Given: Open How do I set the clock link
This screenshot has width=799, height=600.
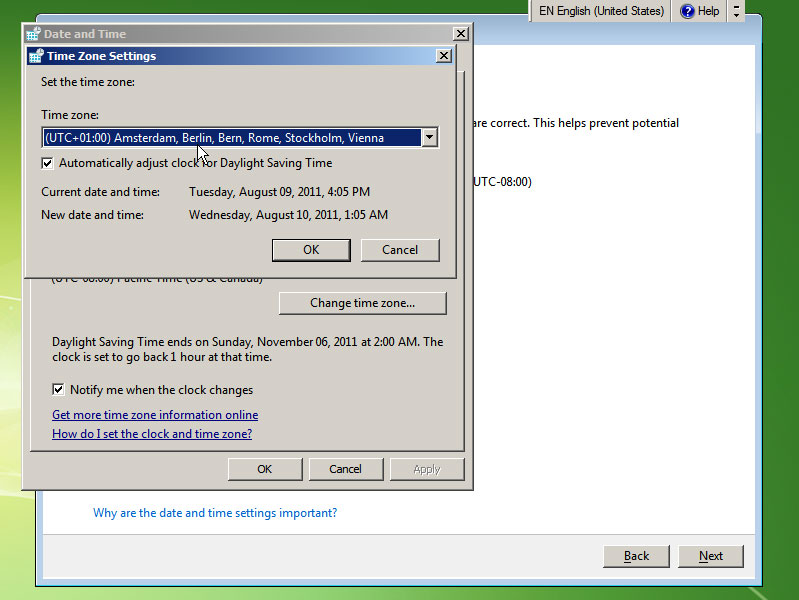Looking at the screenshot, I should coord(152,434).
